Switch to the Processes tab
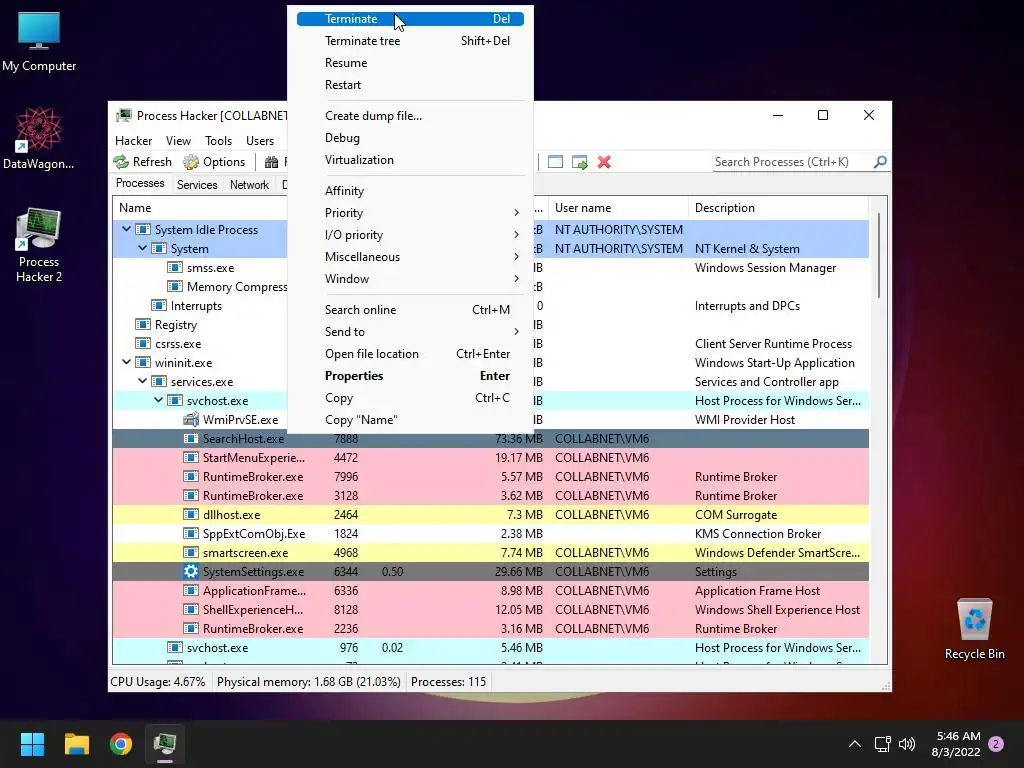1024x768 pixels. point(140,184)
